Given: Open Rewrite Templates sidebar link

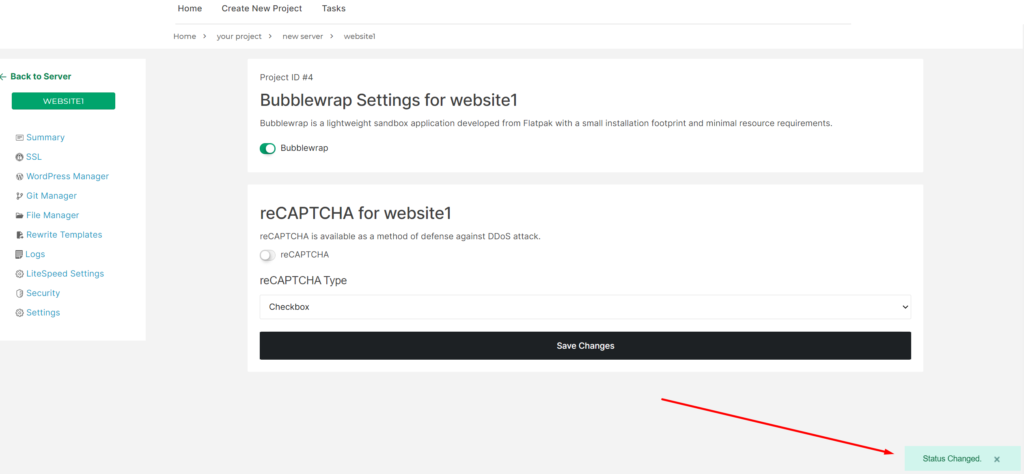Looking at the screenshot, I should tap(64, 235).
